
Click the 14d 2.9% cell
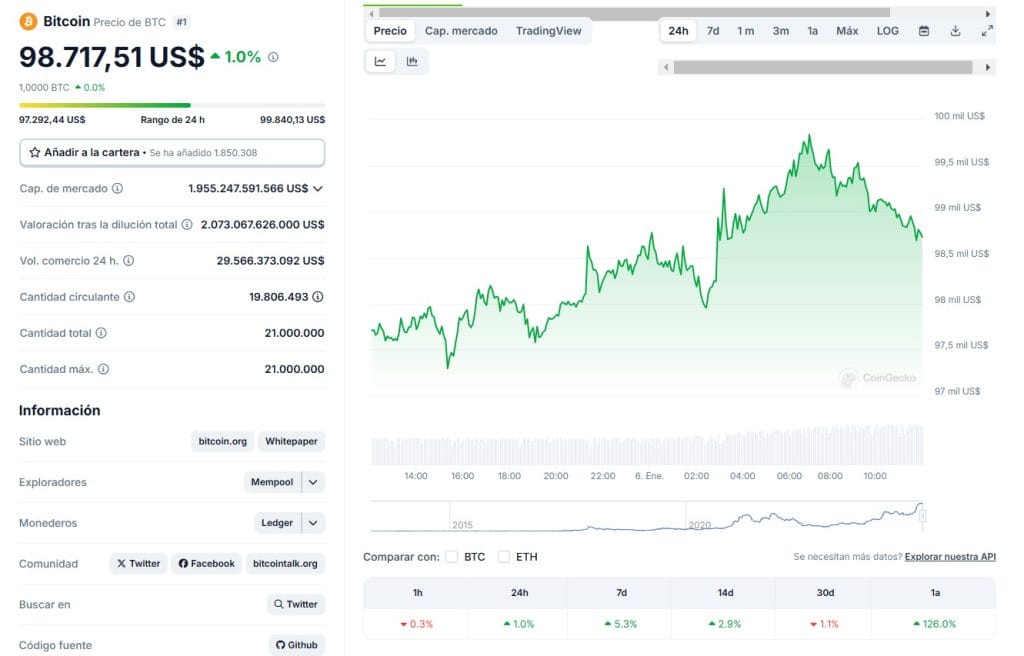(725, 624)
